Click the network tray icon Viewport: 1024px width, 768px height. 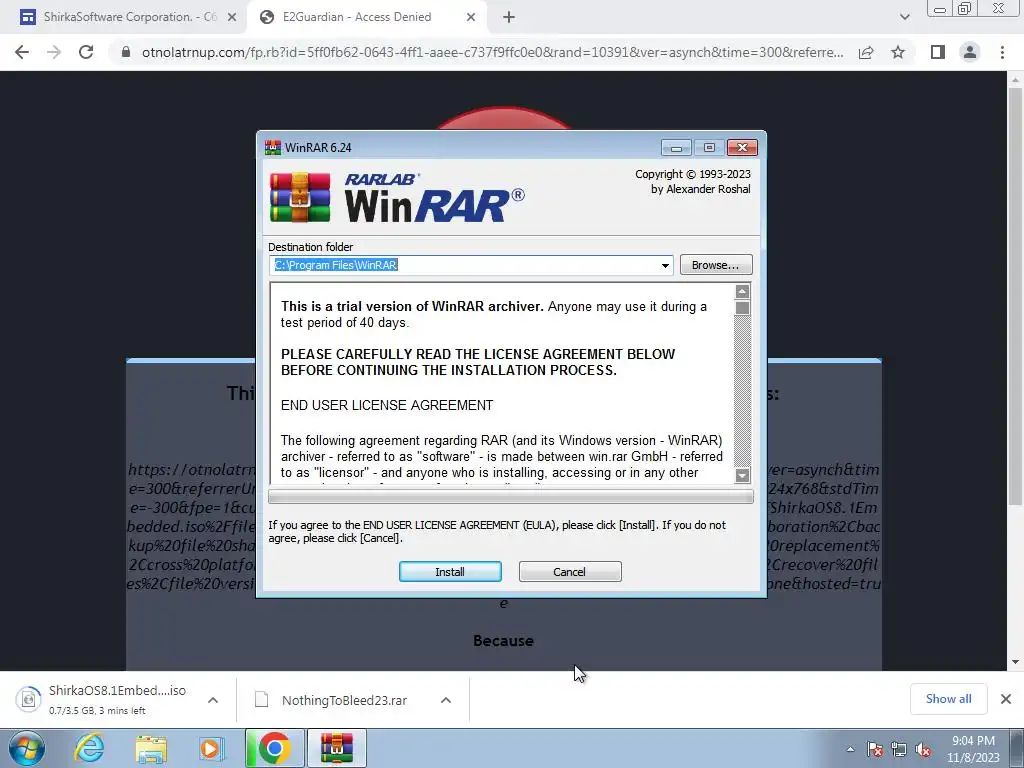899,749
